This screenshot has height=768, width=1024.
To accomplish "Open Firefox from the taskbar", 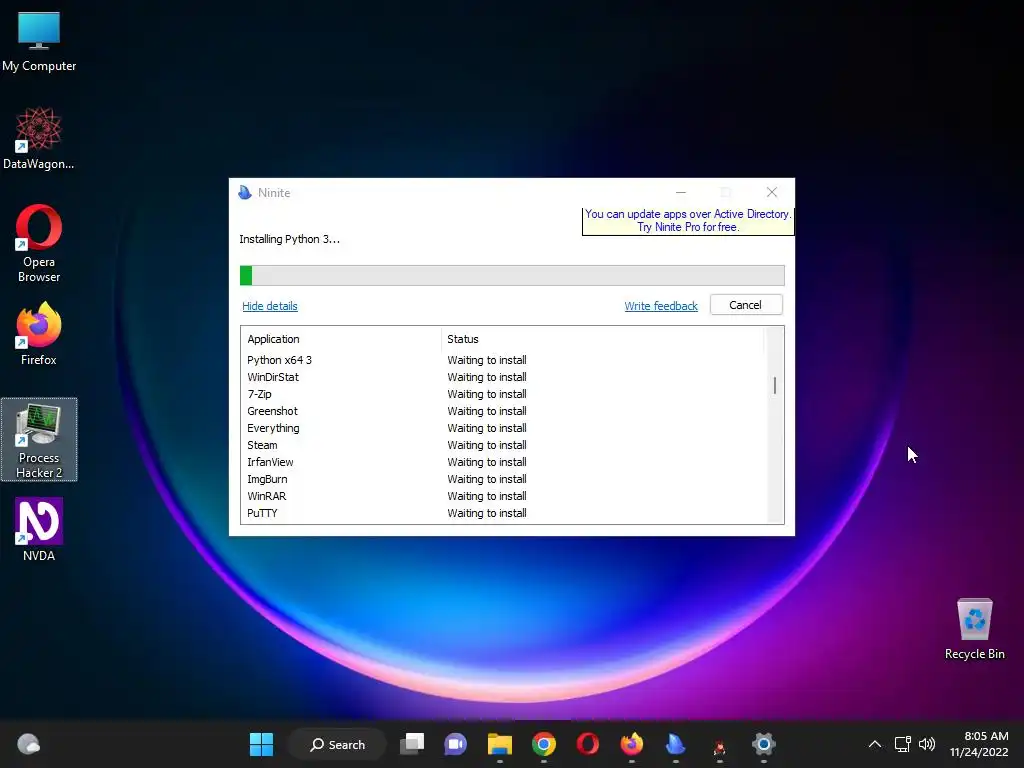I will [x=632, y=744].
